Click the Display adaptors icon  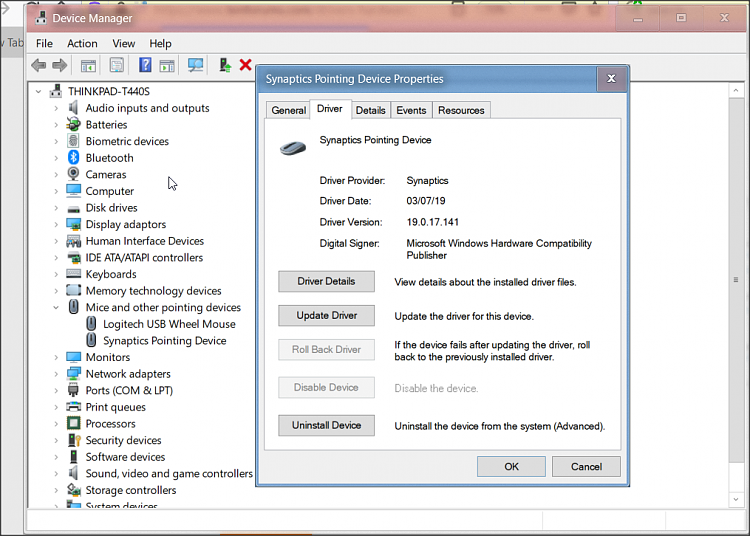(x=73, y=224)
